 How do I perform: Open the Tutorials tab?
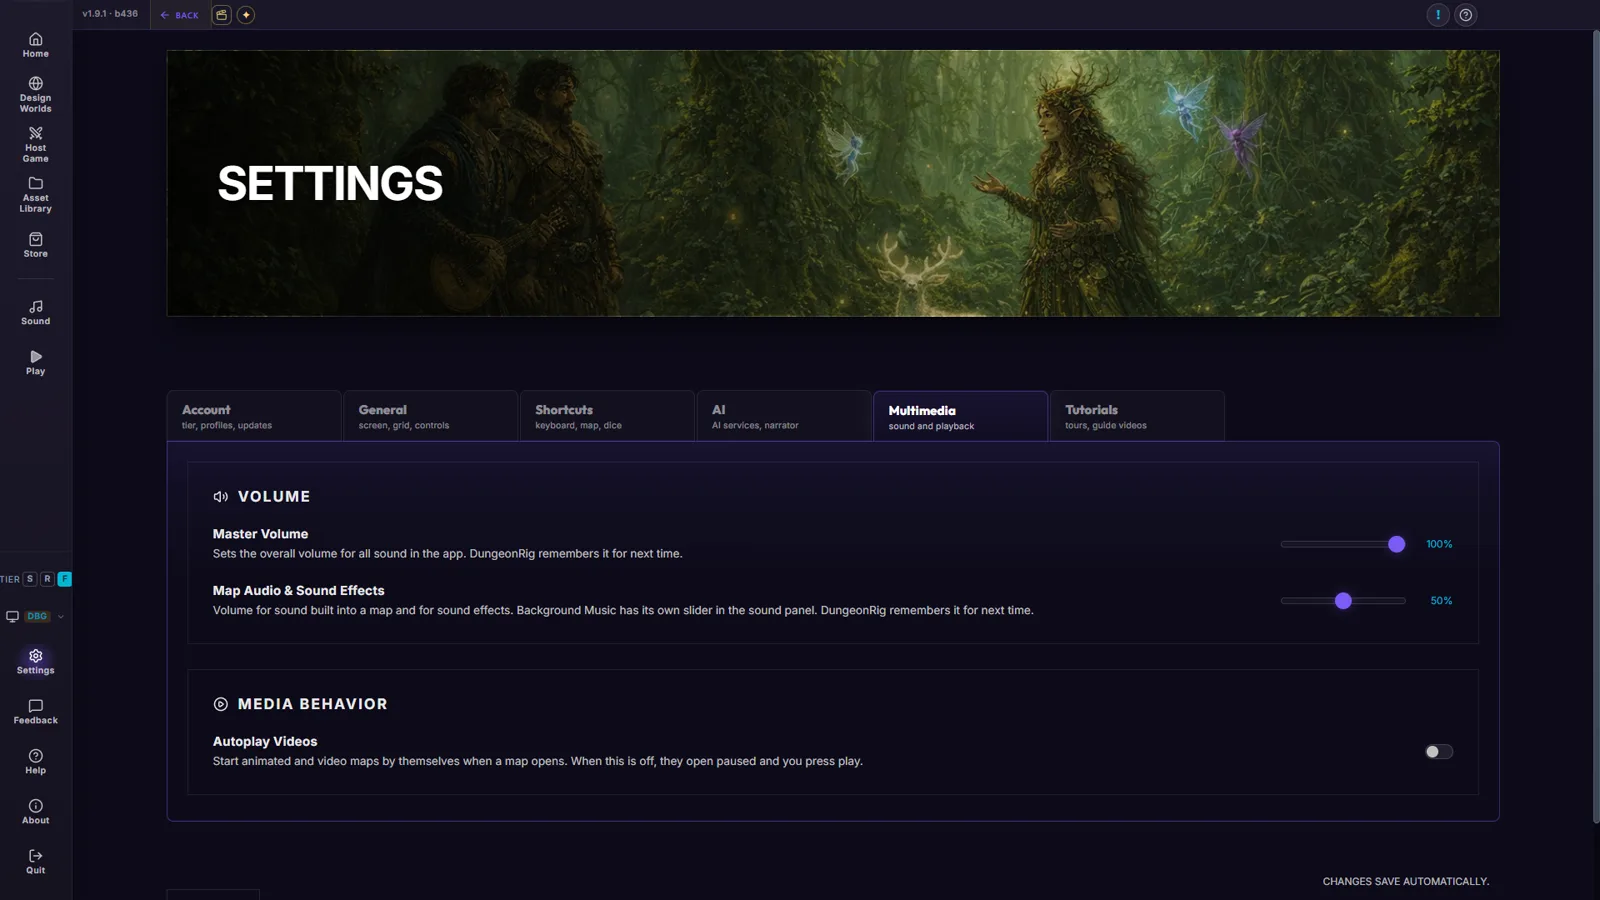tap(1137, 416)
